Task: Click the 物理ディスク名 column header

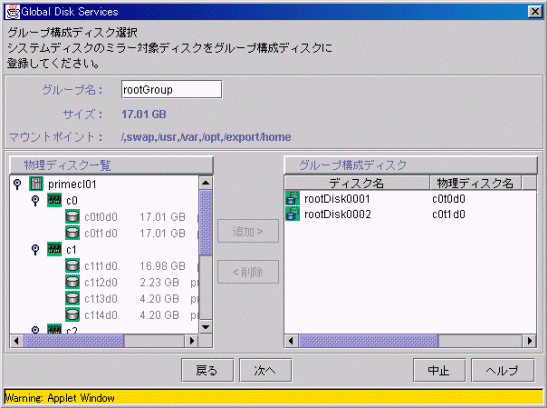Action: point(475,183)
